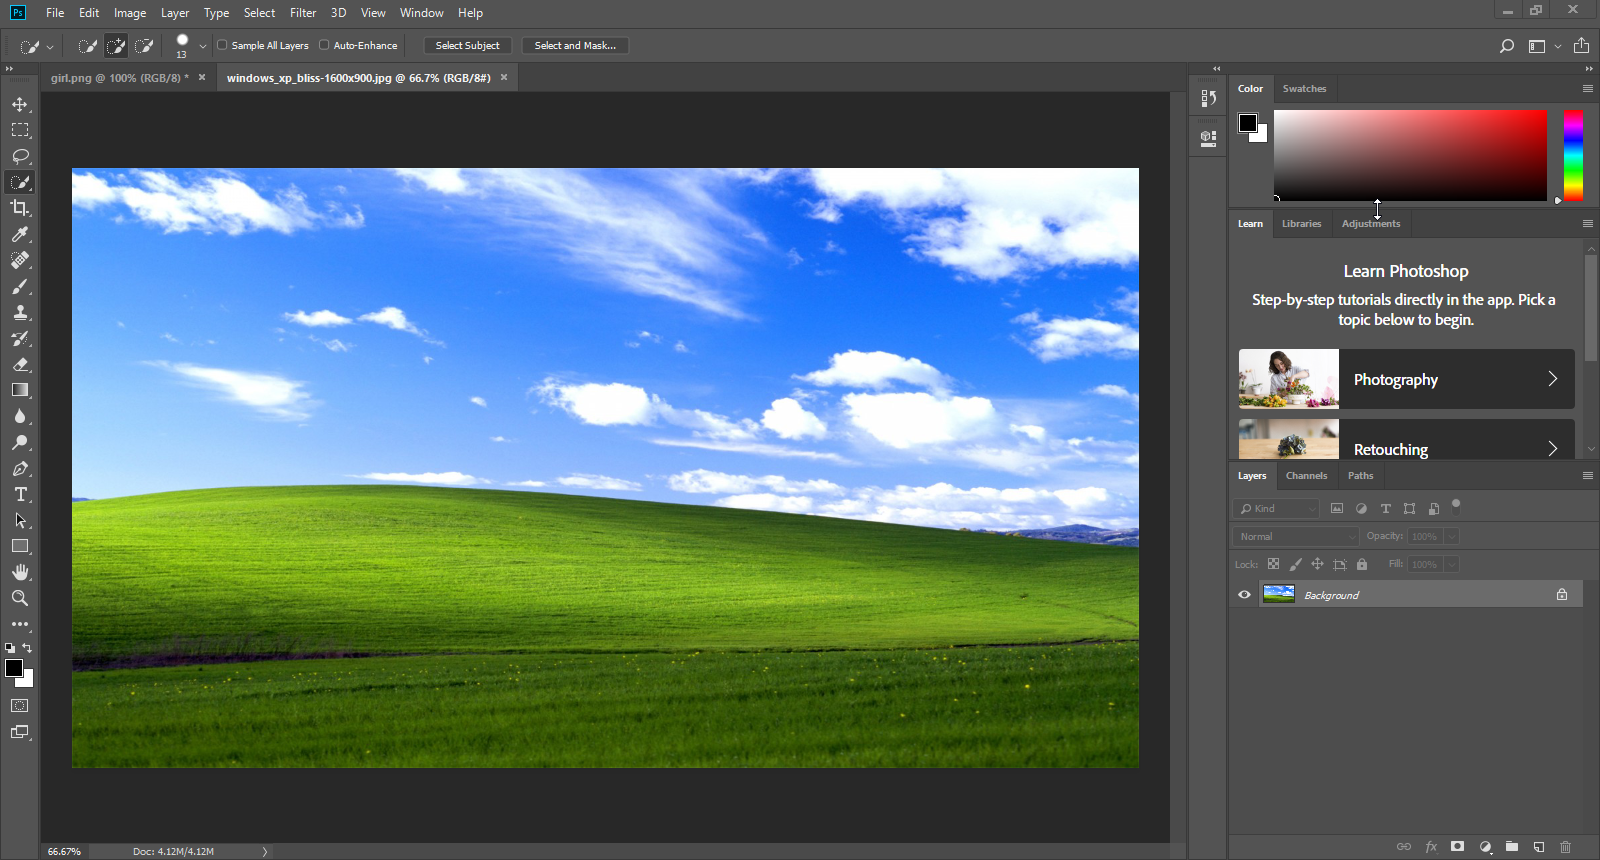
Task: Click the Select and Mask button
Action: (575, 46)
